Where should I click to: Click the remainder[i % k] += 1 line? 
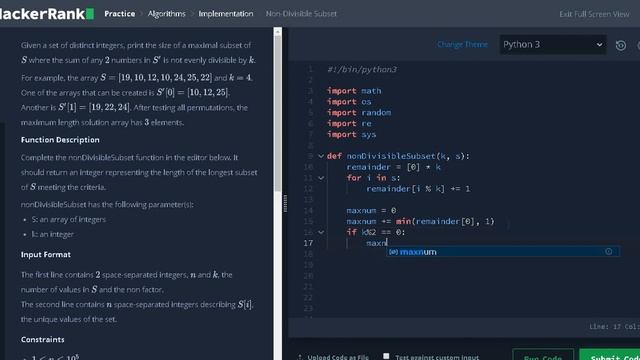click(418, 189)
